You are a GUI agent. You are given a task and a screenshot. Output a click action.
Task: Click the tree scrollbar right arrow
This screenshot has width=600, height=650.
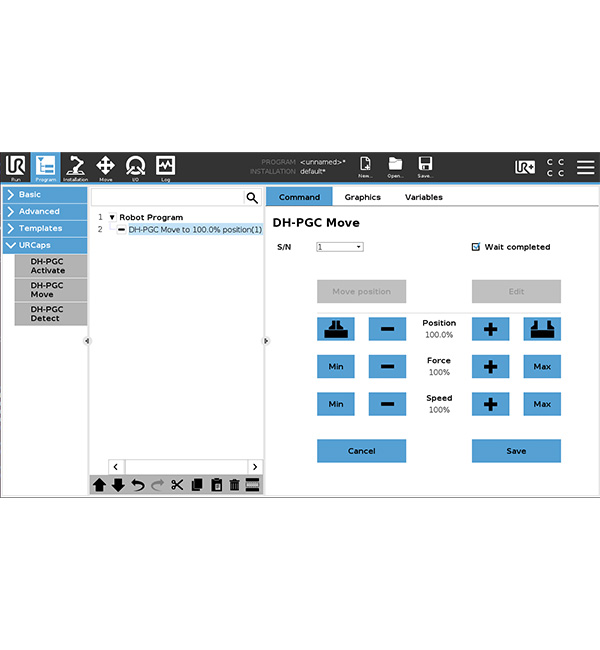[255, 467]
